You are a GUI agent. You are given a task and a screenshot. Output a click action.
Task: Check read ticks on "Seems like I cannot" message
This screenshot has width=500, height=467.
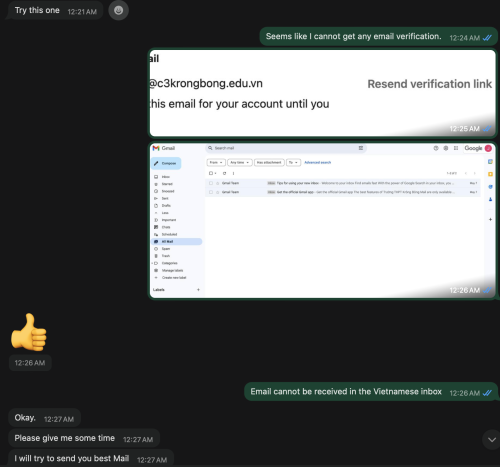coord(487,38)
